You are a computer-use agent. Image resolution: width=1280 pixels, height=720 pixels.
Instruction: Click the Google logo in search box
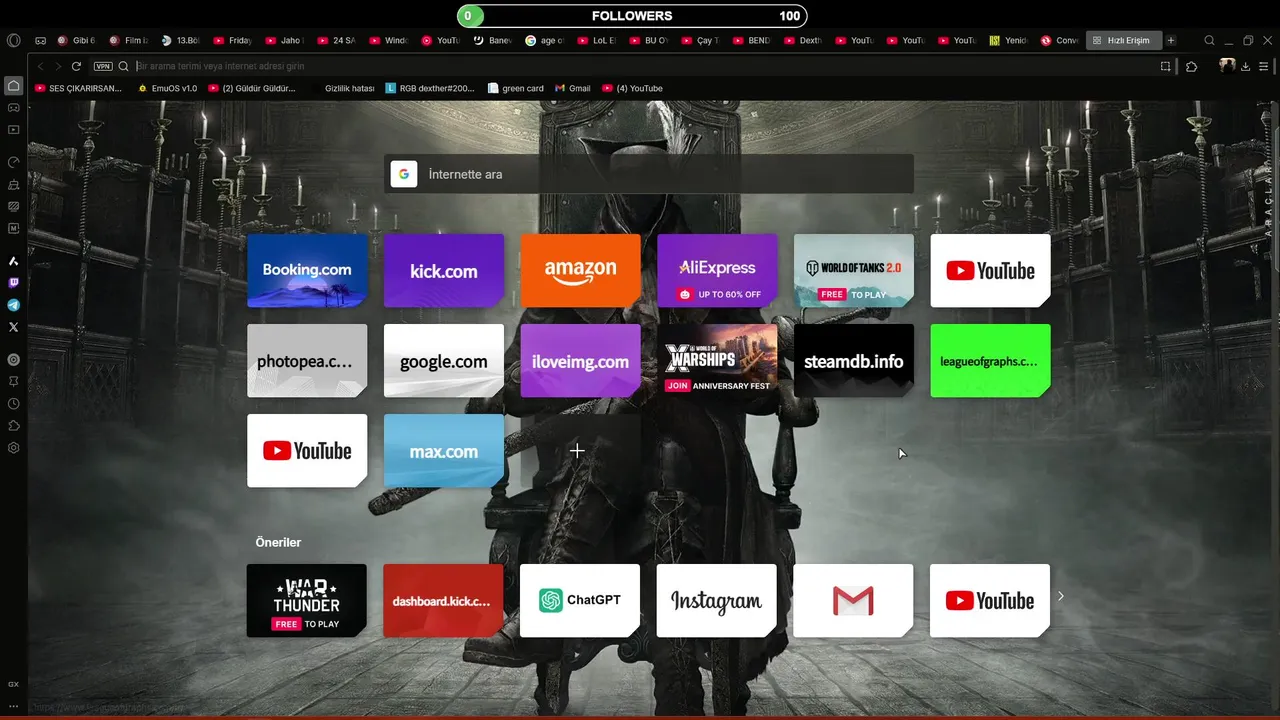(x=404, y=174)
